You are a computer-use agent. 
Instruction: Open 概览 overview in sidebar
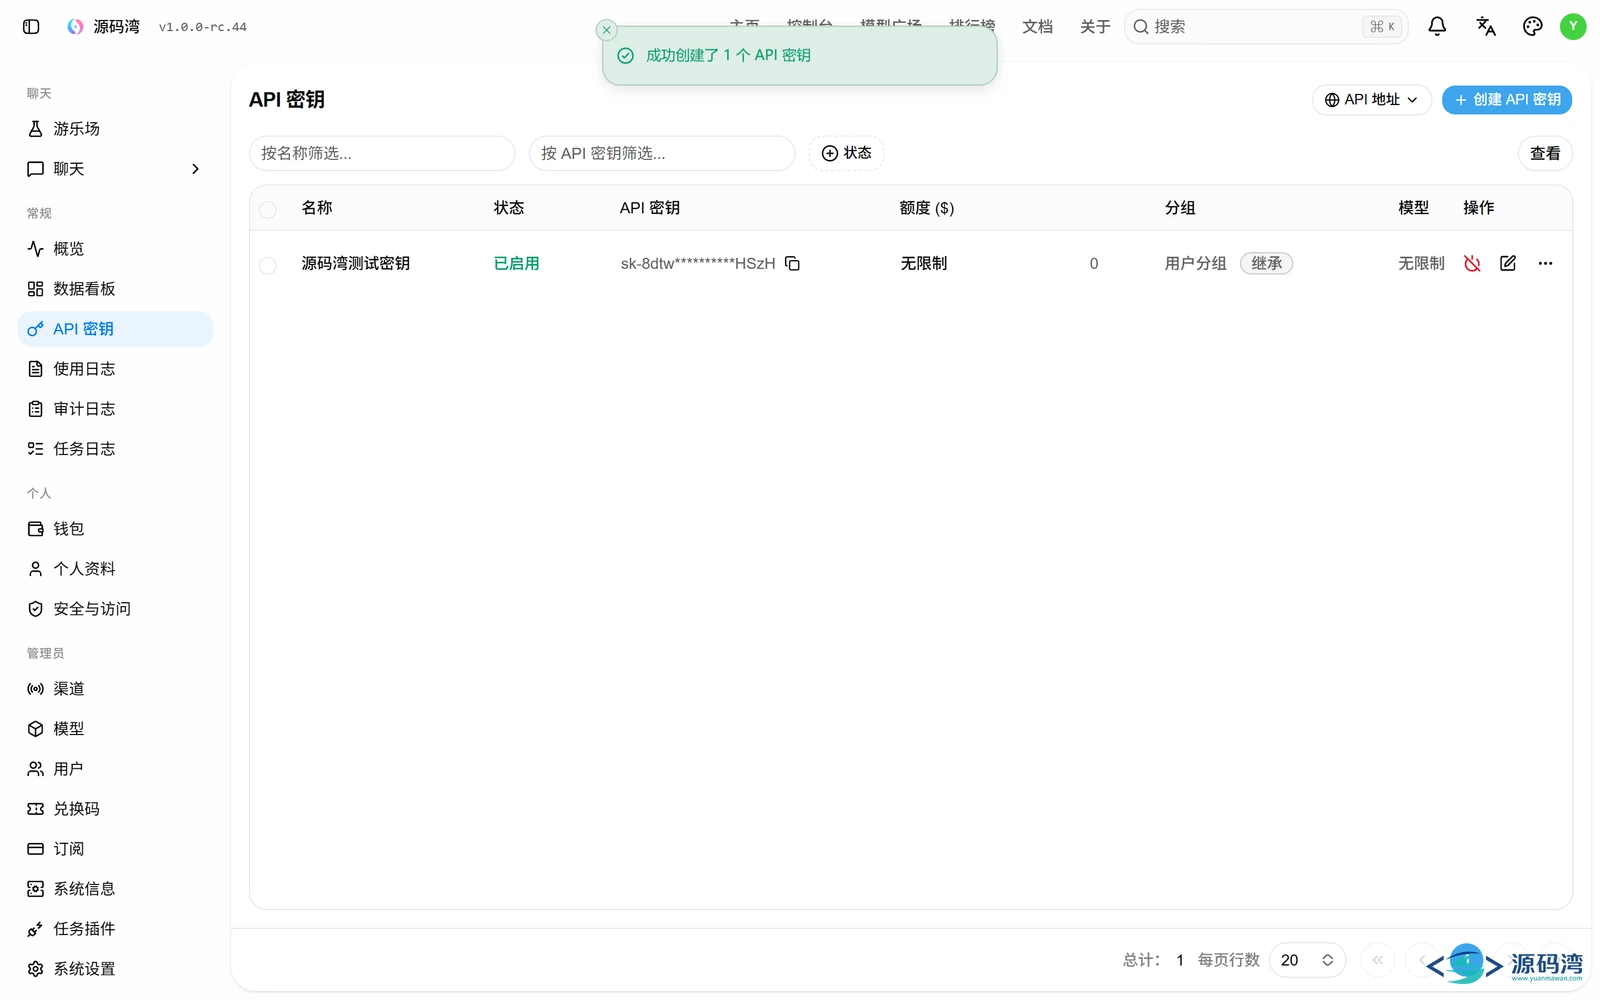(x=116, y=249)
